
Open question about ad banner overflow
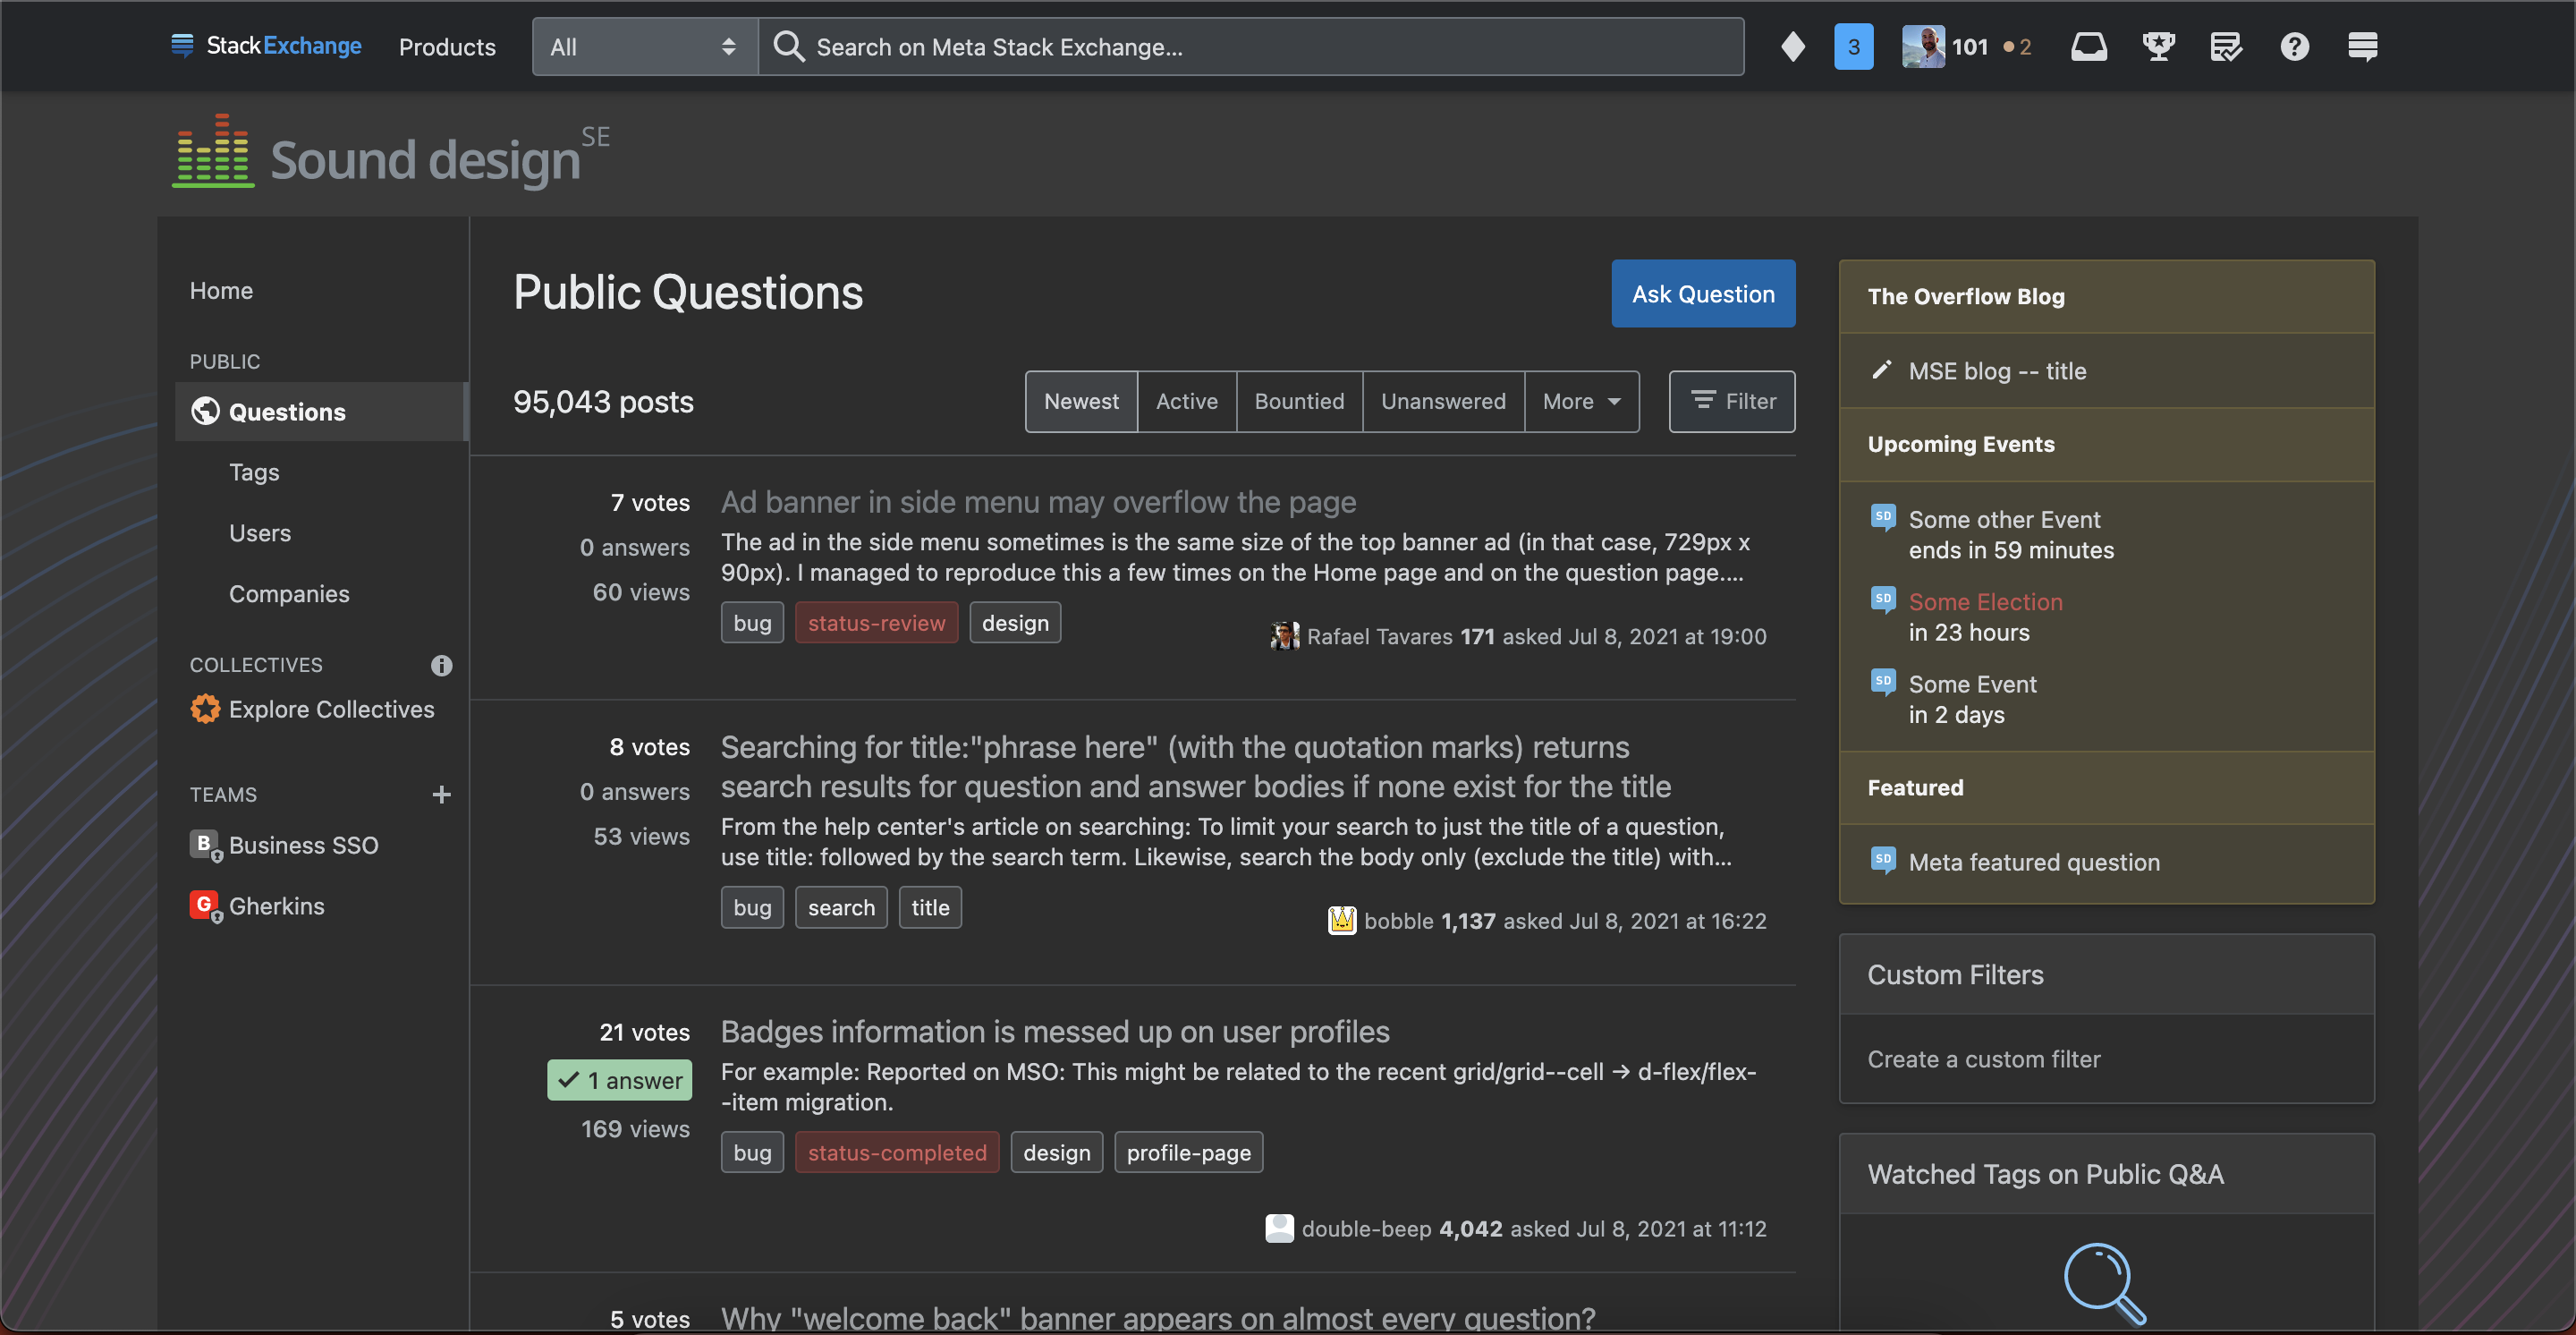(x=1038, y=502)
